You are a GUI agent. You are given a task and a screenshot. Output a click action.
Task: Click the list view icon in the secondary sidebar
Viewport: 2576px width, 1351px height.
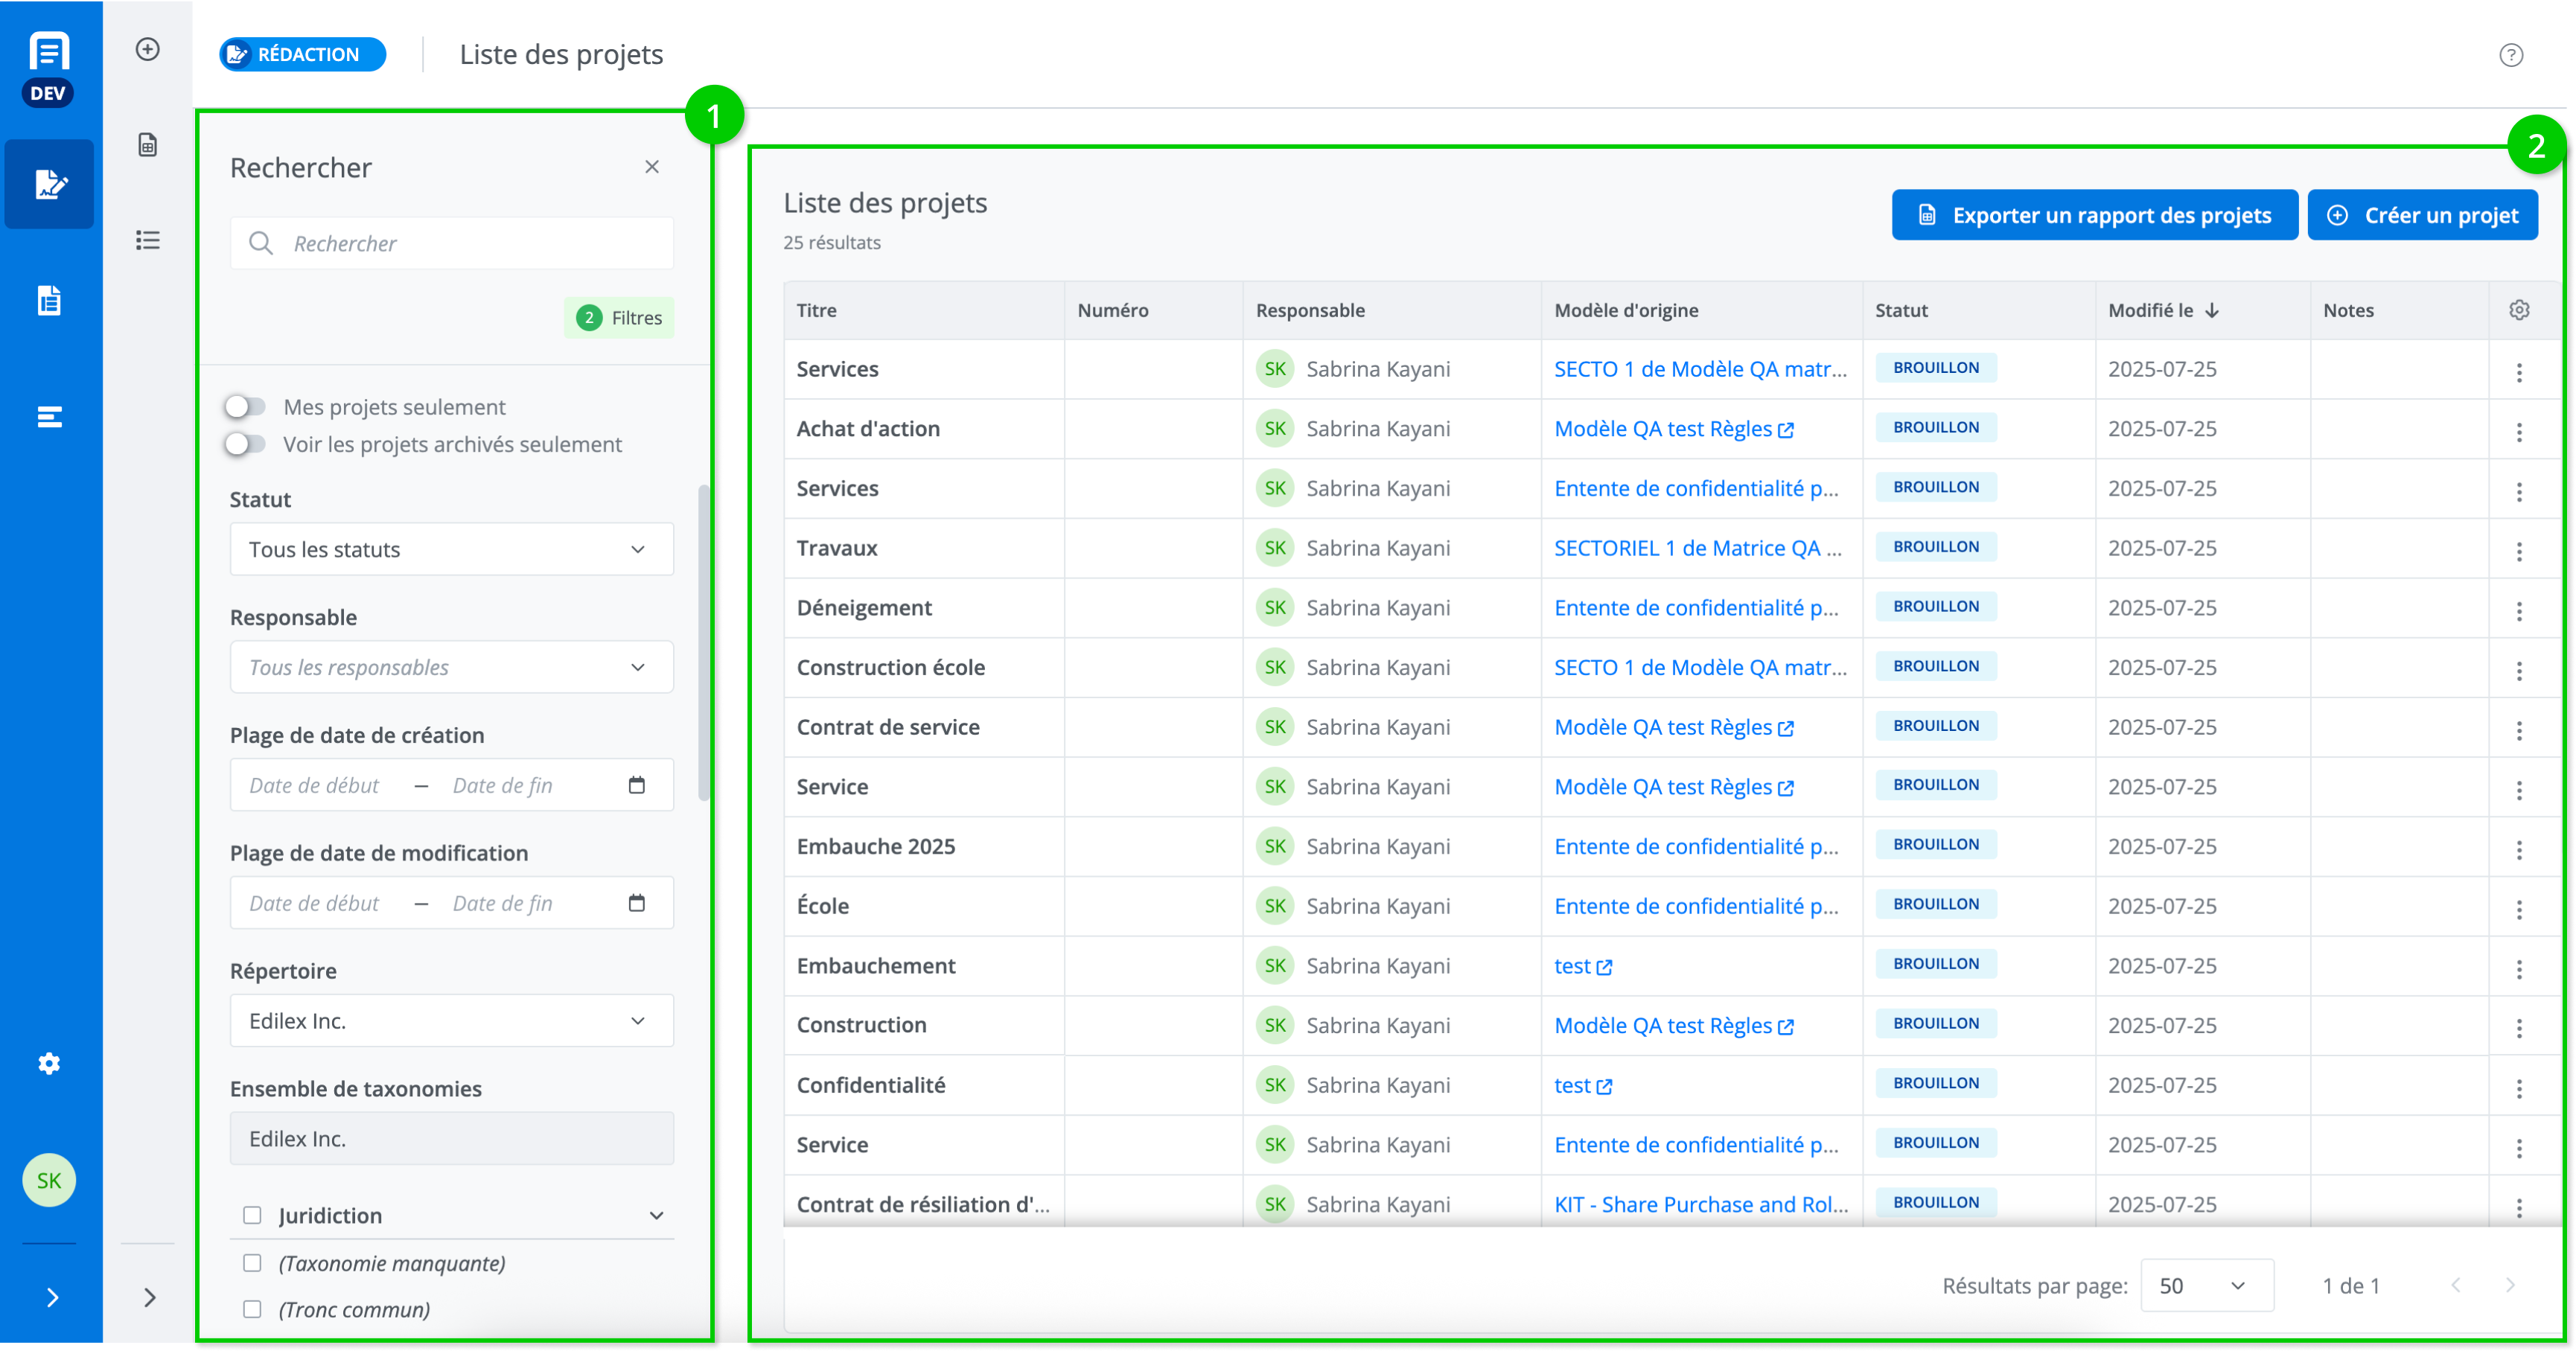click(148, 240)
